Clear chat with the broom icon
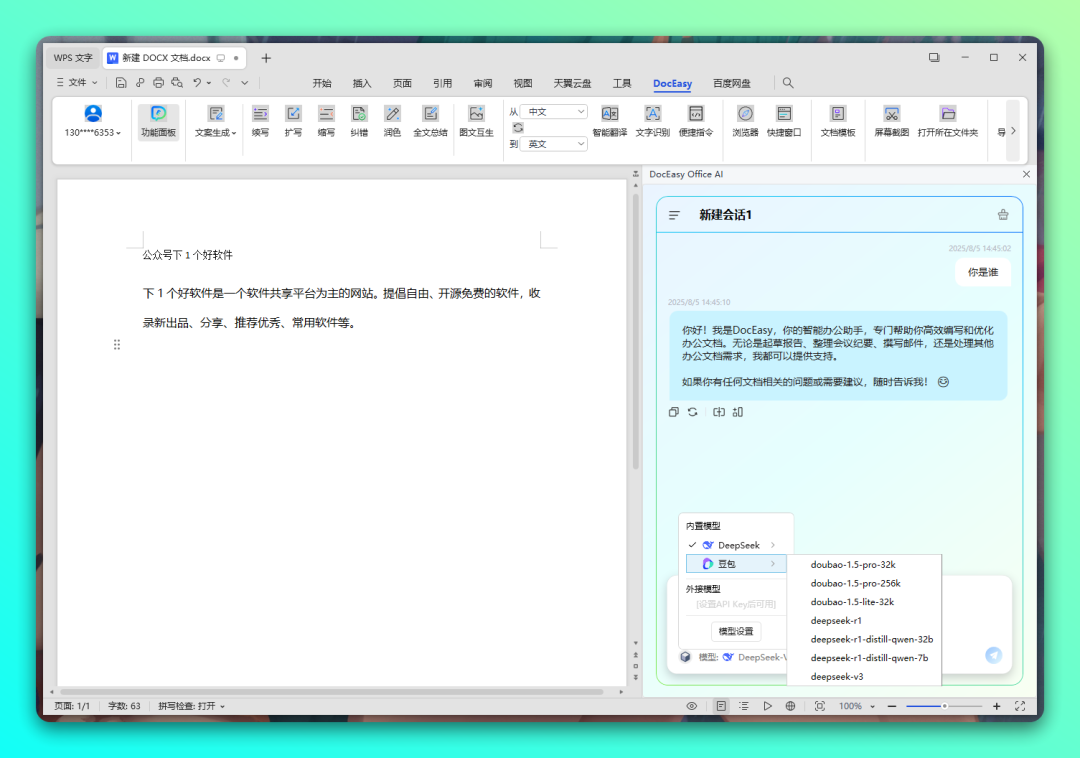Screen dimensions: 1080x758 [1003, 215]
